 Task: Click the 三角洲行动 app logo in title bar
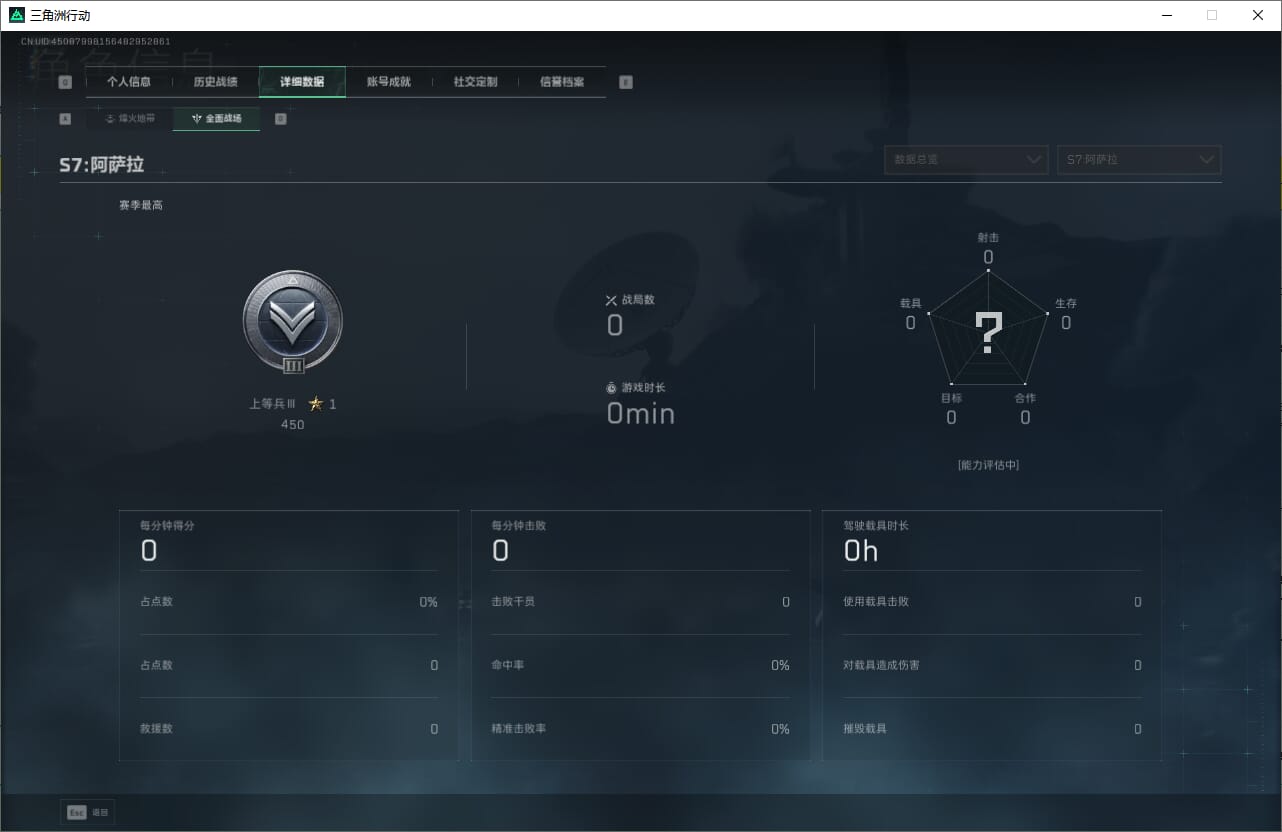coord(17,15)
